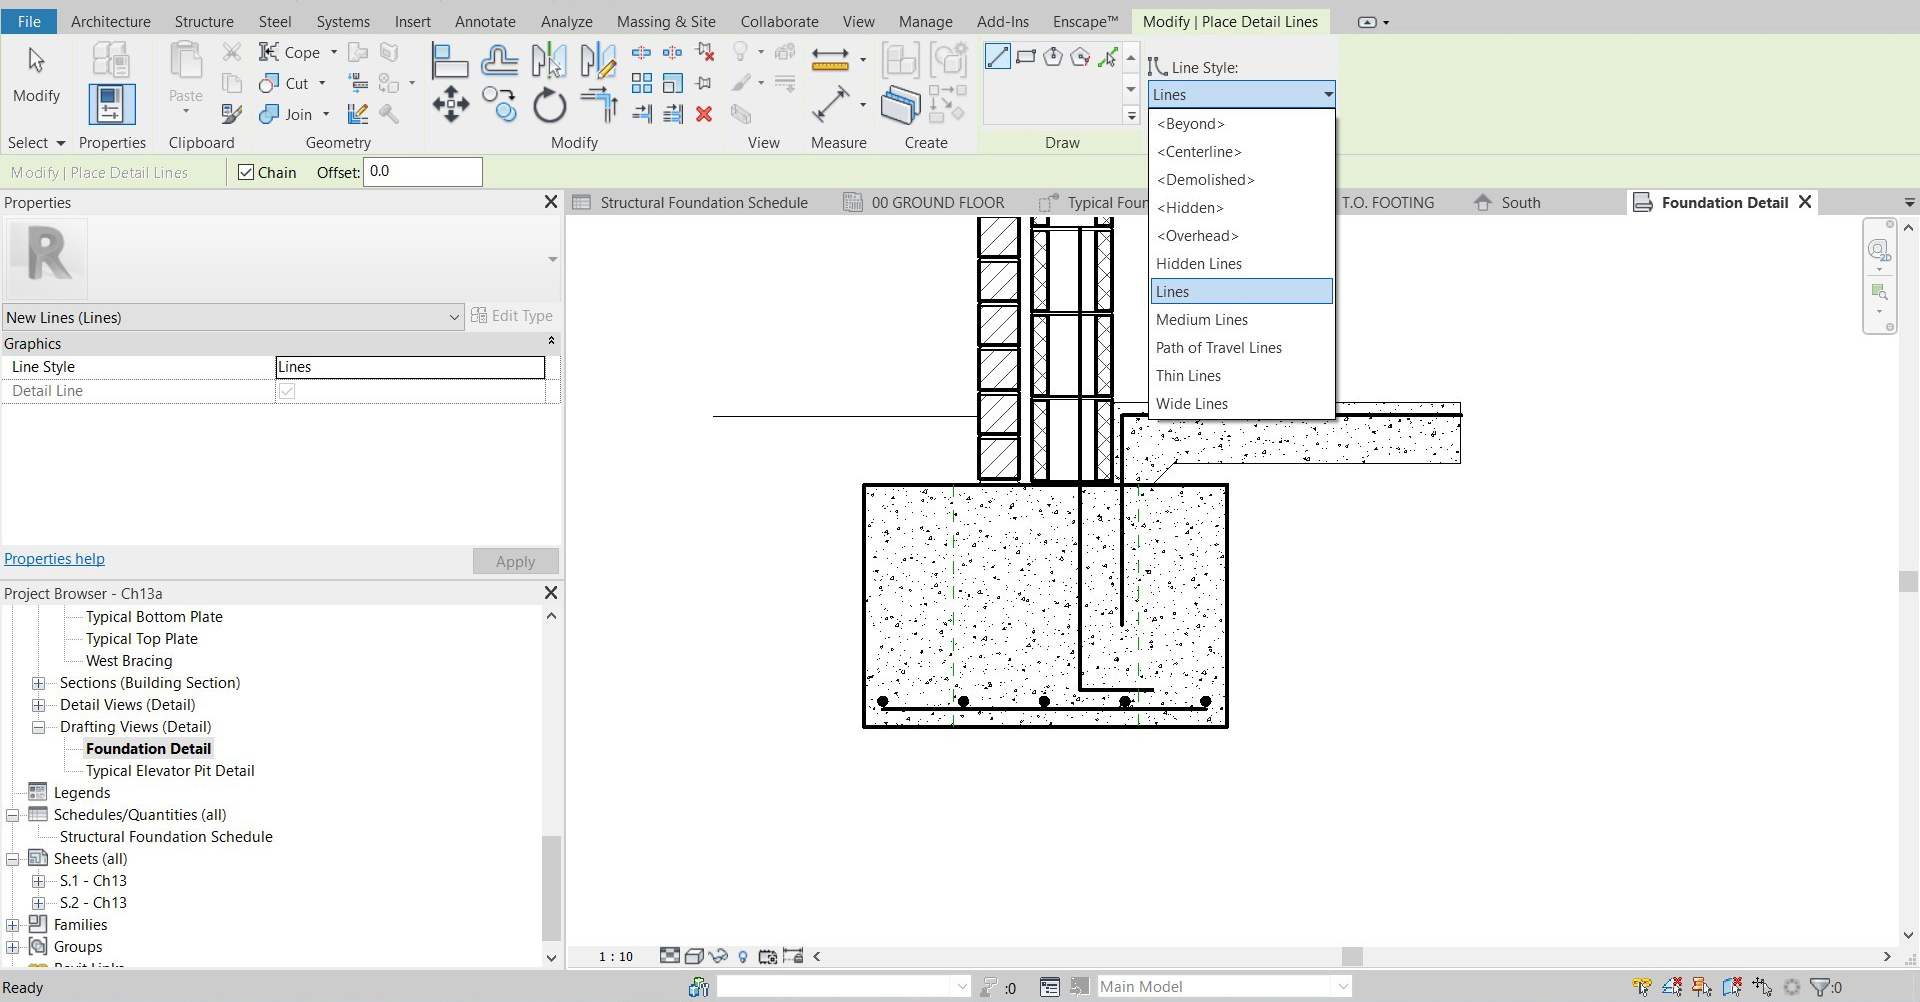The height and width of the screenshot is (1002, 1920).
Task: Activate the Rotate tool
Action: 548,103
